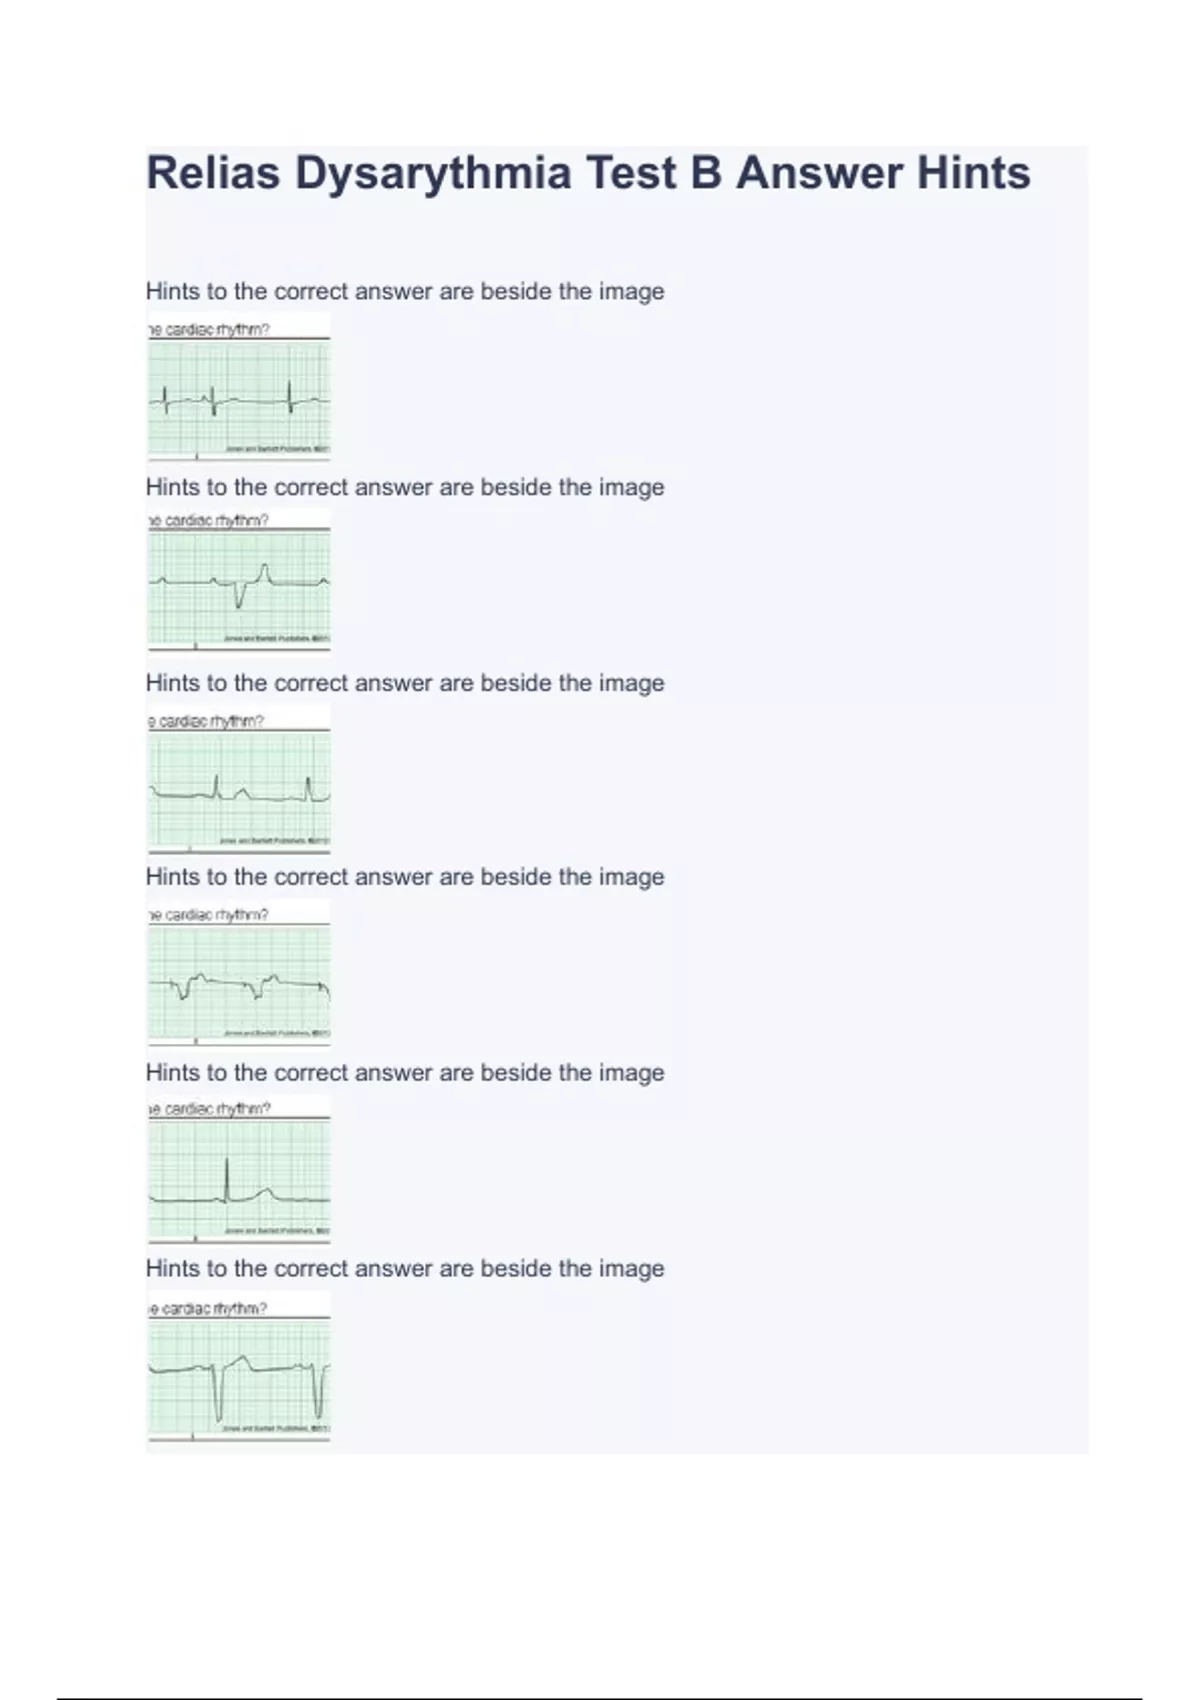Click "cardiac rhythm?" label above the second strip
This screenshot has height=1700, width=1200.
pos(210,520)
